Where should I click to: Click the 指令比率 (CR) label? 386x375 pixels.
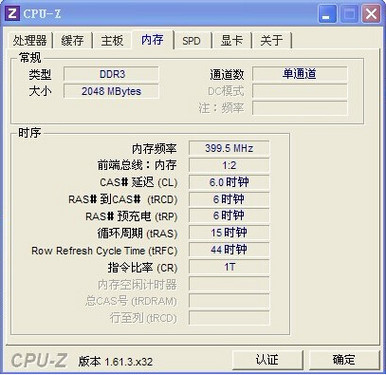click(142, 267)
